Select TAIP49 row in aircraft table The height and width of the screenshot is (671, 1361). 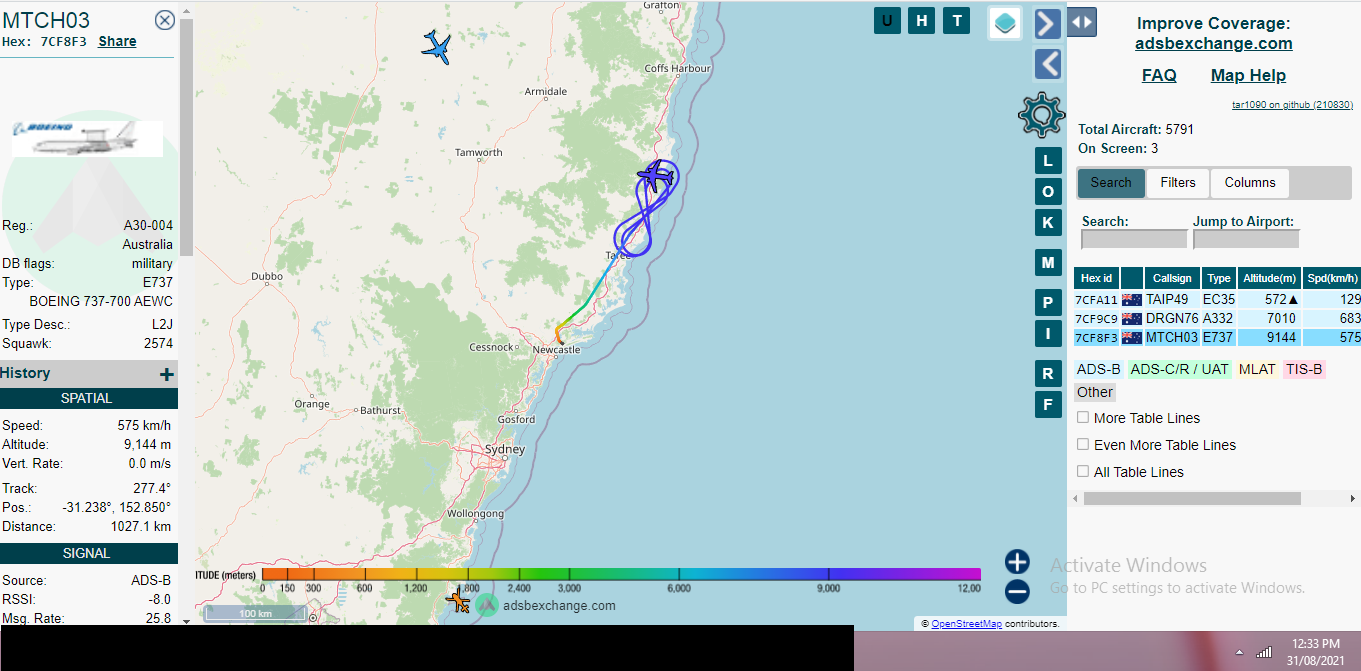click(x=1218, y=299)
